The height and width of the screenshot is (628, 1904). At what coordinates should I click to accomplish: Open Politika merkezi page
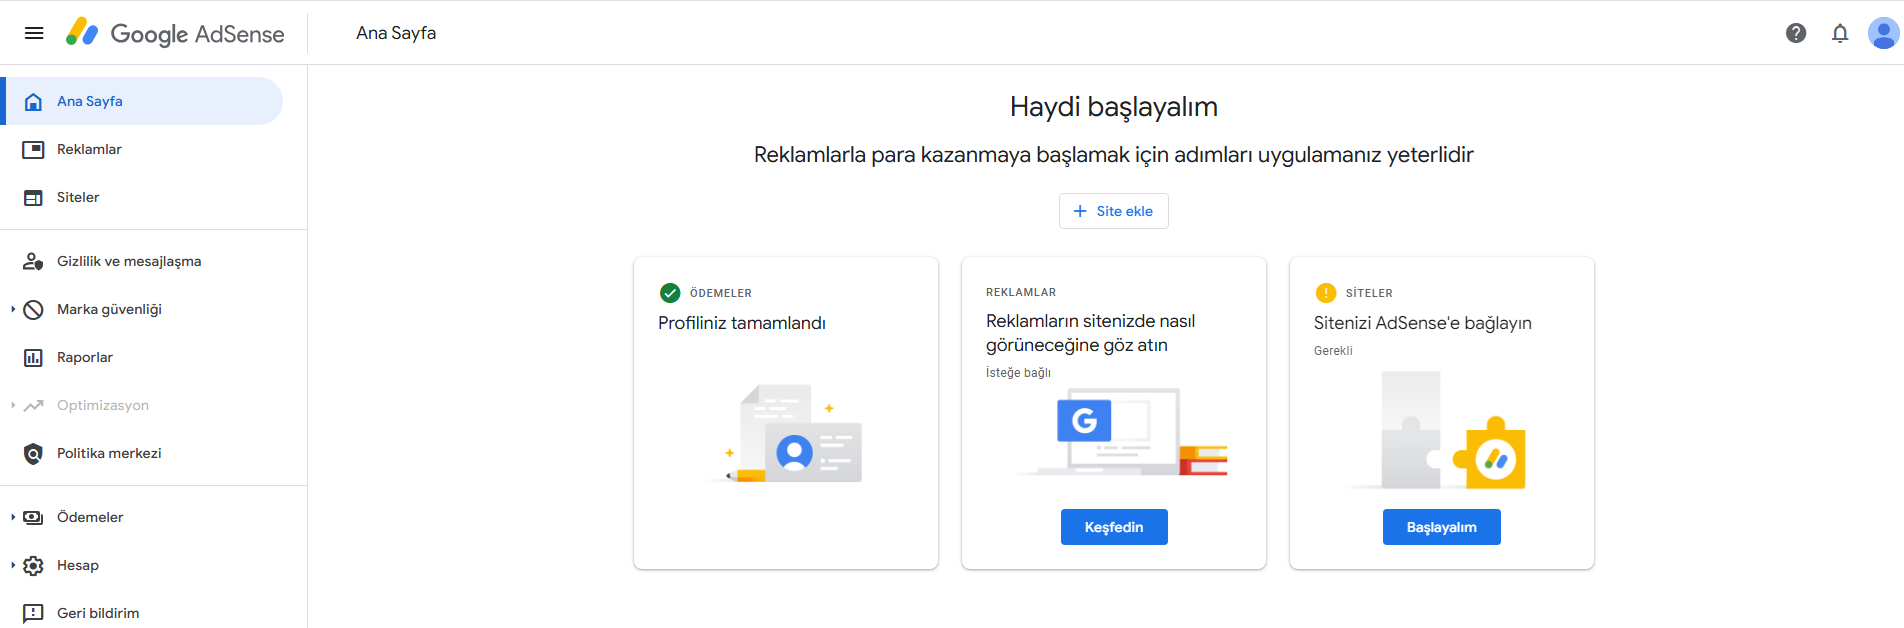(x=142, y=453)
